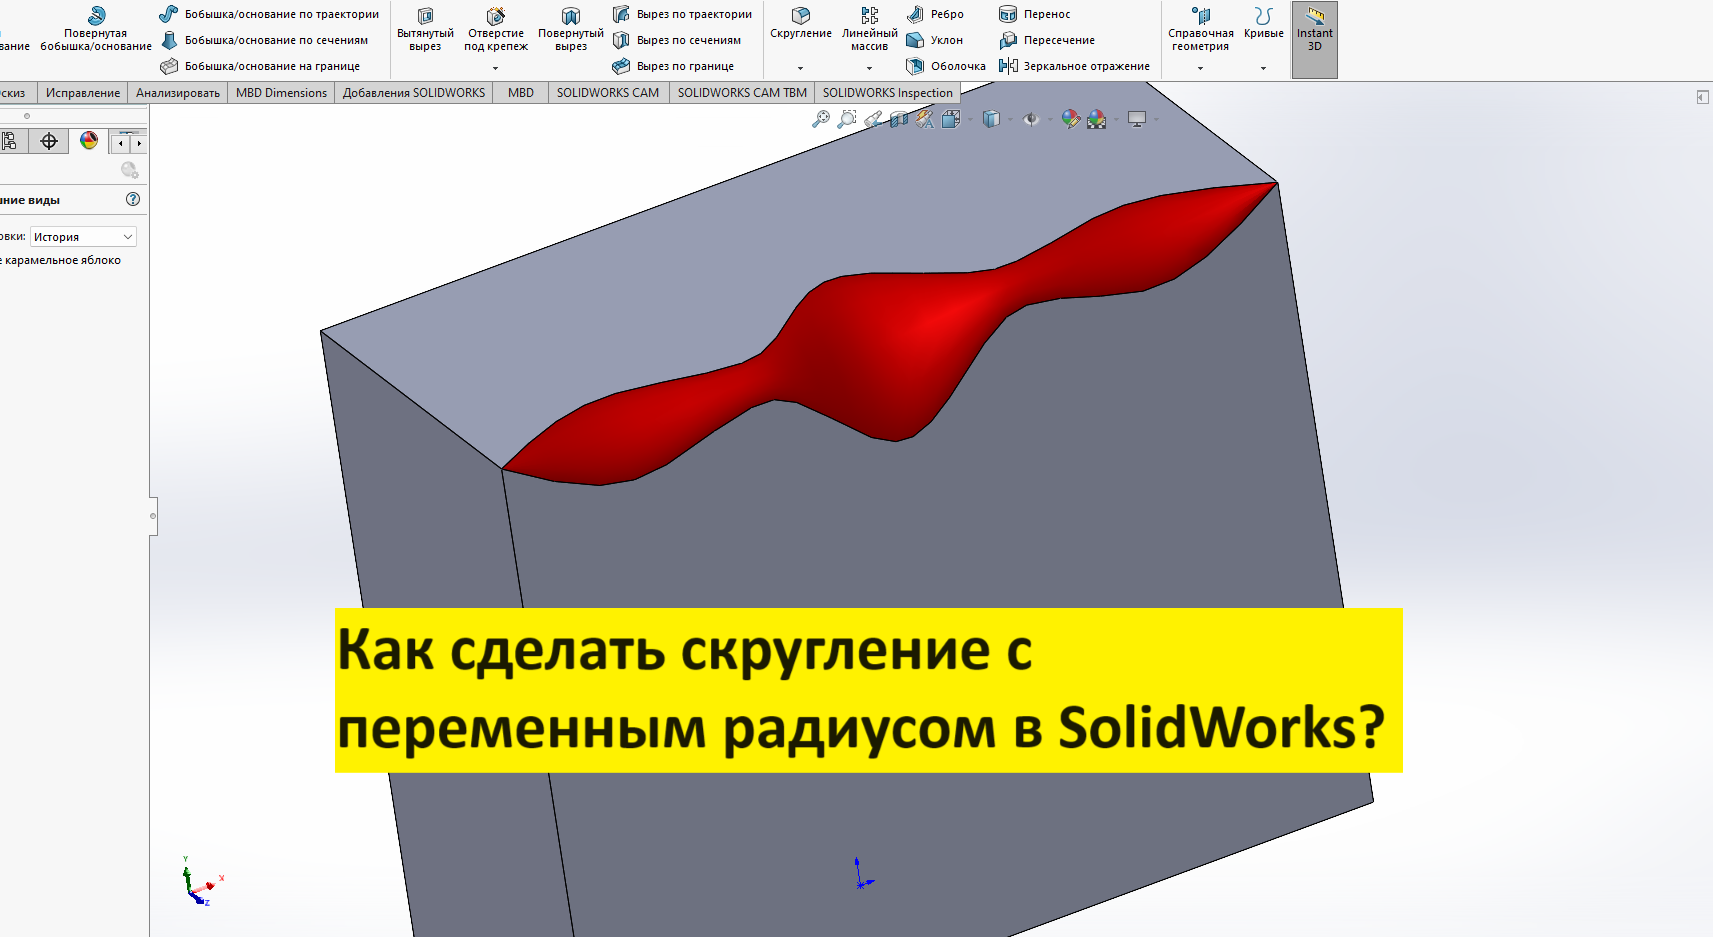Expand the Curves (Кривые) dropdown arrow
The width and height of the screenshot is (1713, 937).
tap(1264, 68)
